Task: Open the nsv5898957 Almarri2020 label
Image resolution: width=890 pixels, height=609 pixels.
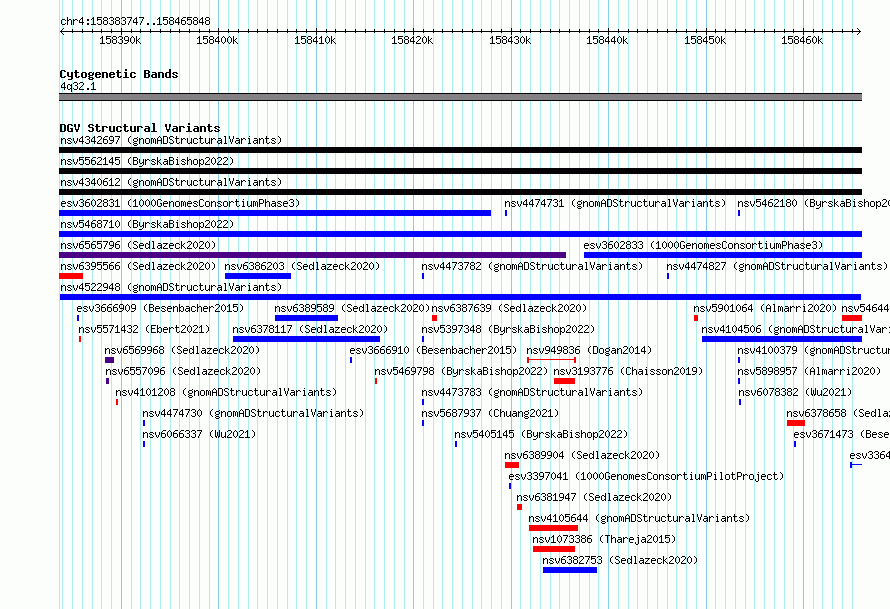Action: click(x=809, y=371)
